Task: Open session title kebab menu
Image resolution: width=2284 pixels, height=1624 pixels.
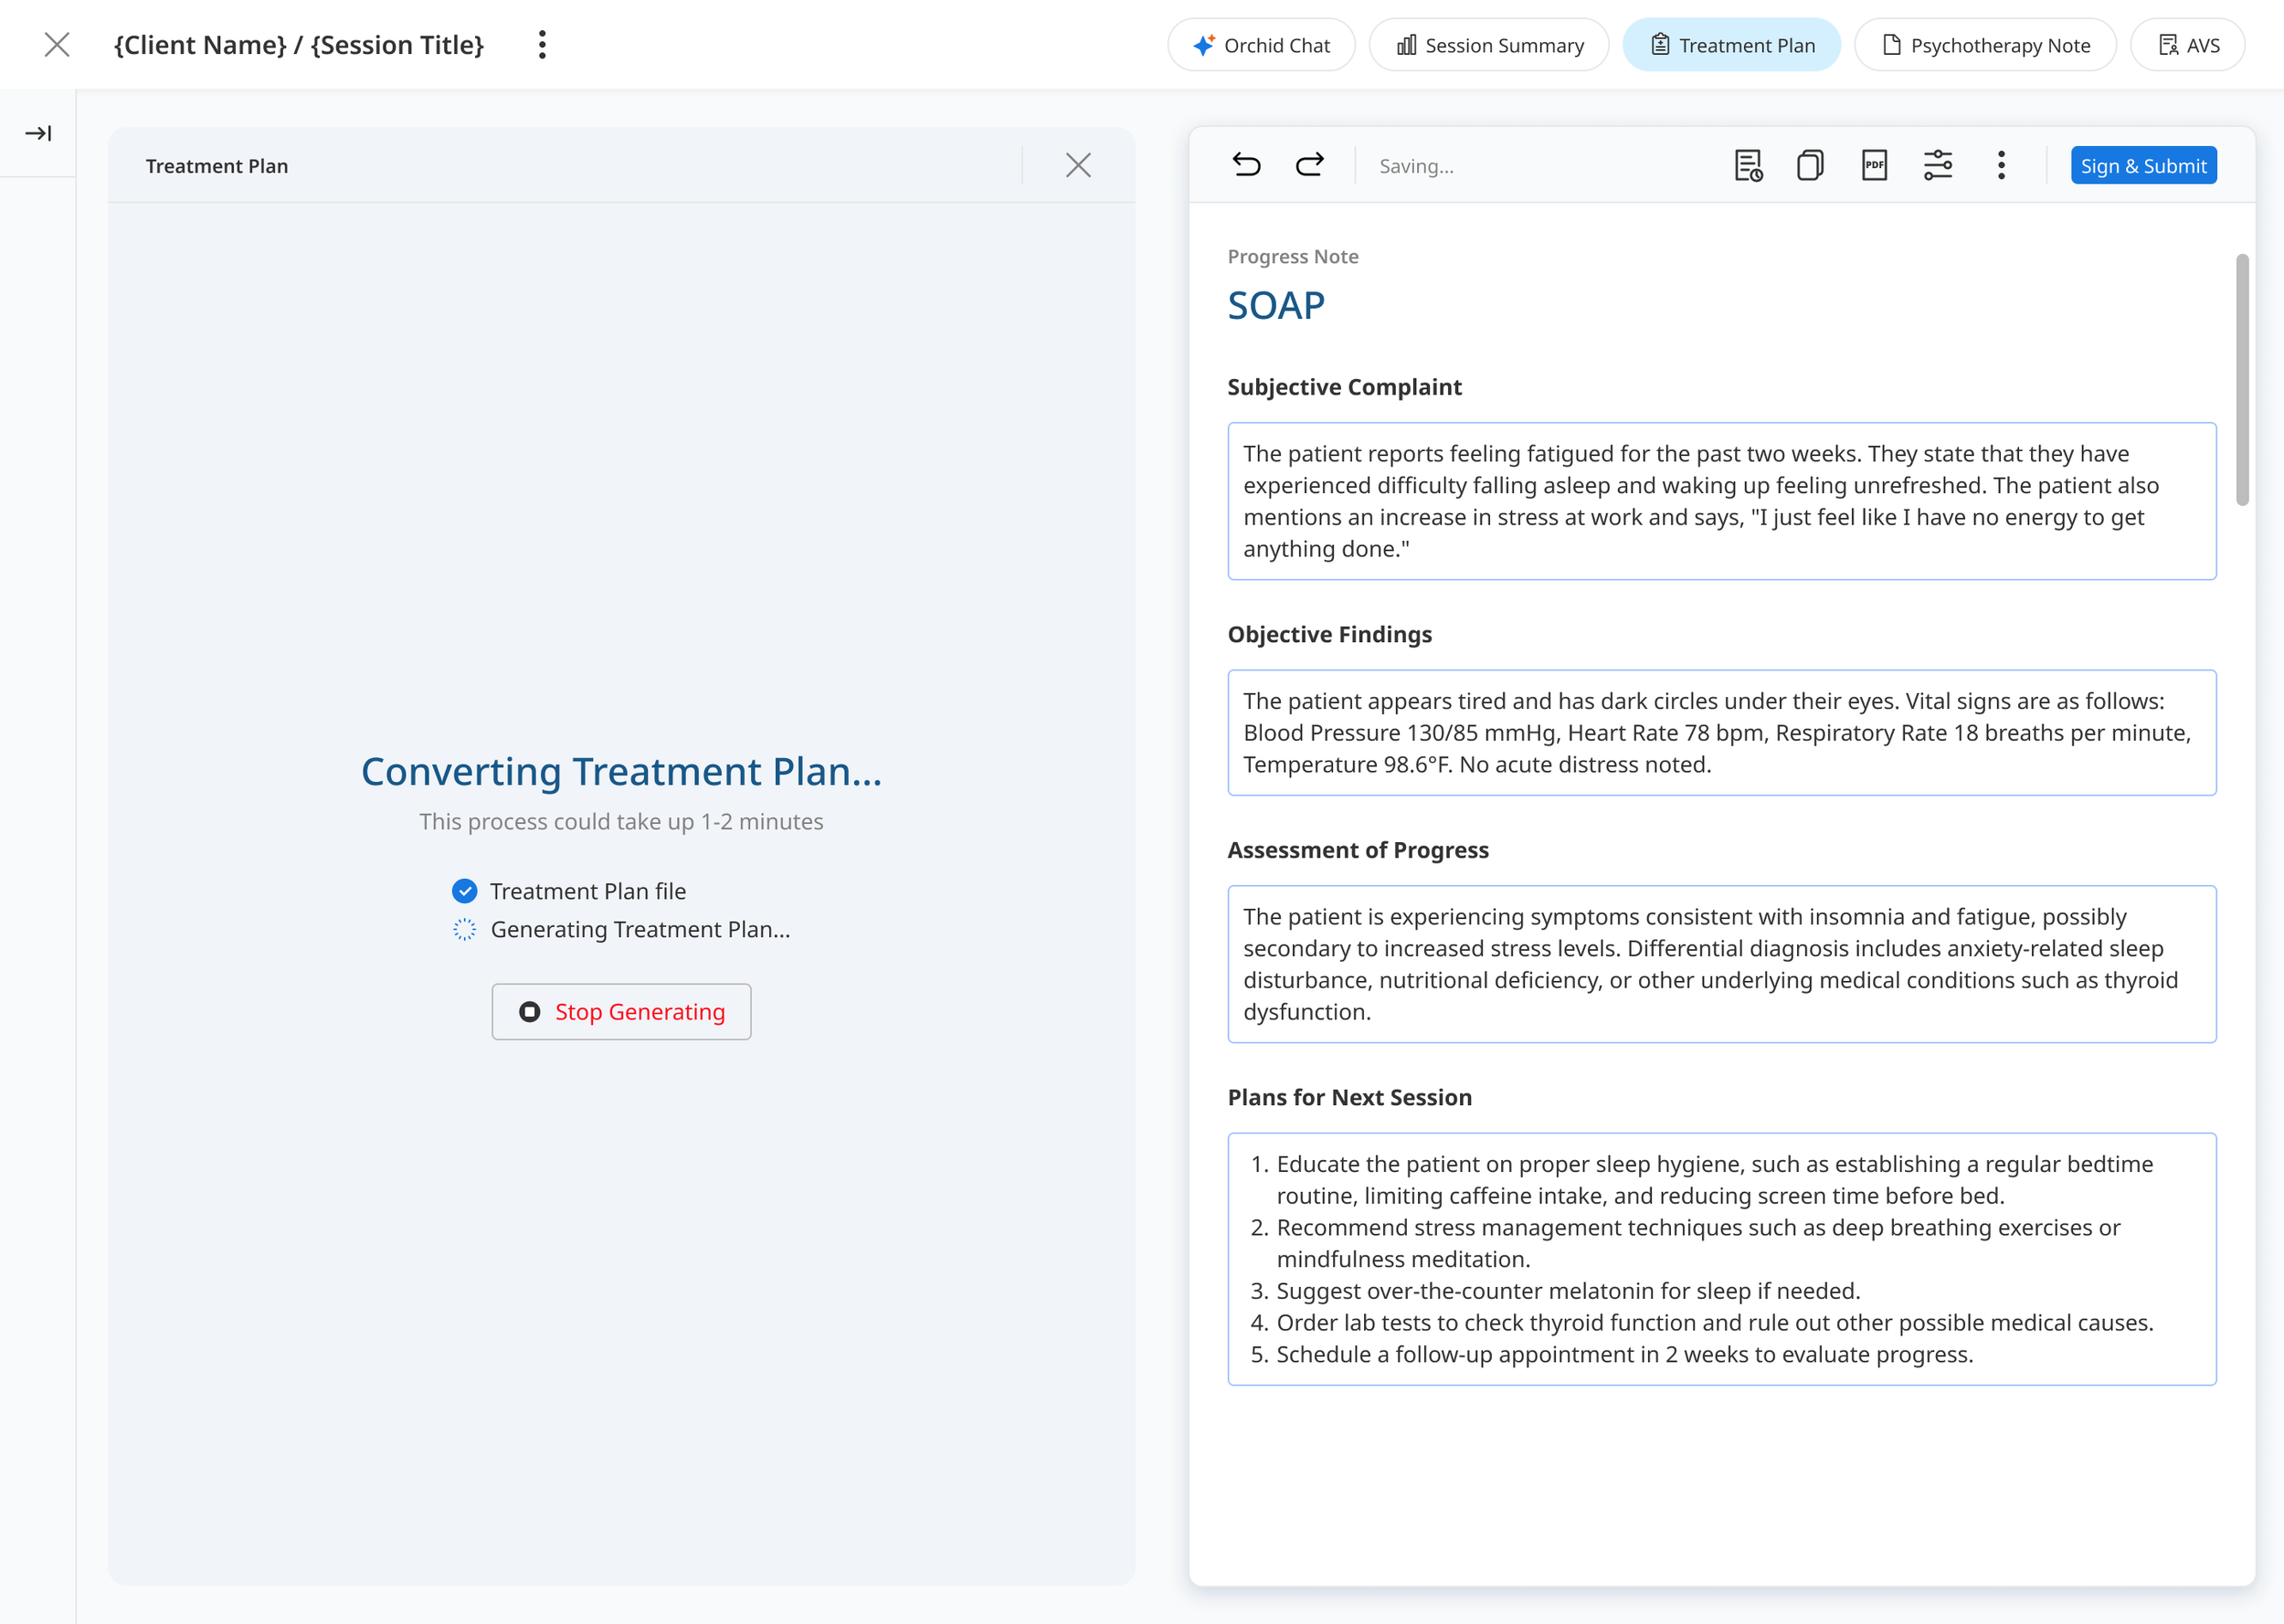Action: tap(542, 45)
